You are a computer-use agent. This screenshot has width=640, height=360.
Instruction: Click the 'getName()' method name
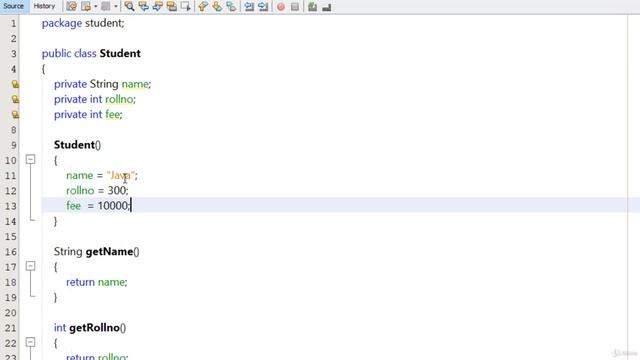pyautogui.click(x=112, y=252)
